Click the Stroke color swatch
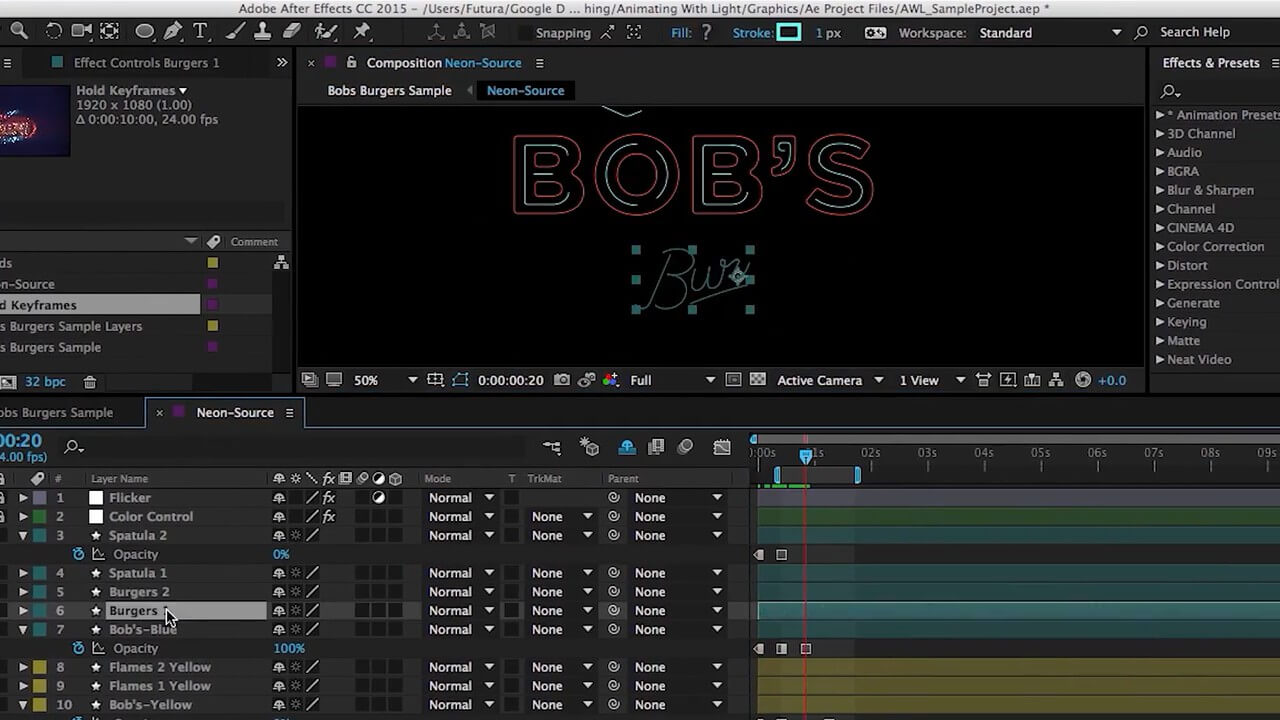 tap(789, 33)
